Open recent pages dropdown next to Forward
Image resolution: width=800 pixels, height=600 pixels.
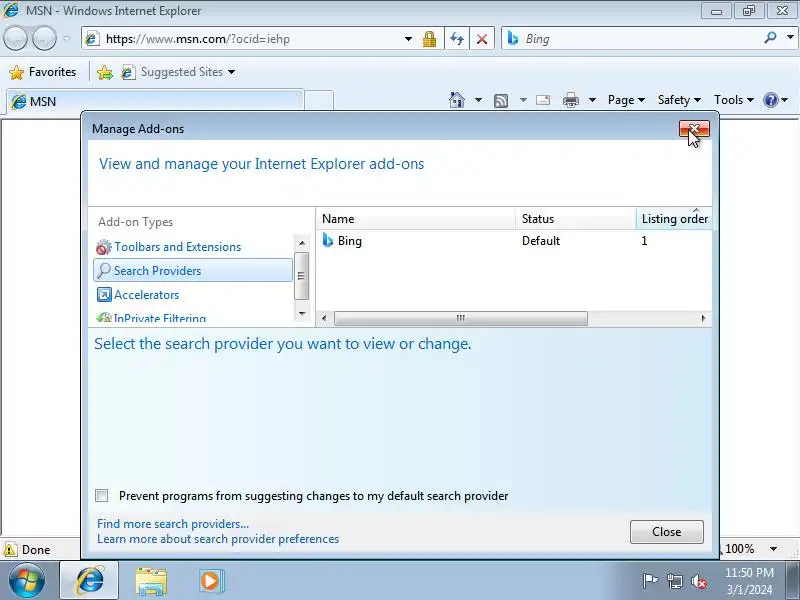point(66,39)
